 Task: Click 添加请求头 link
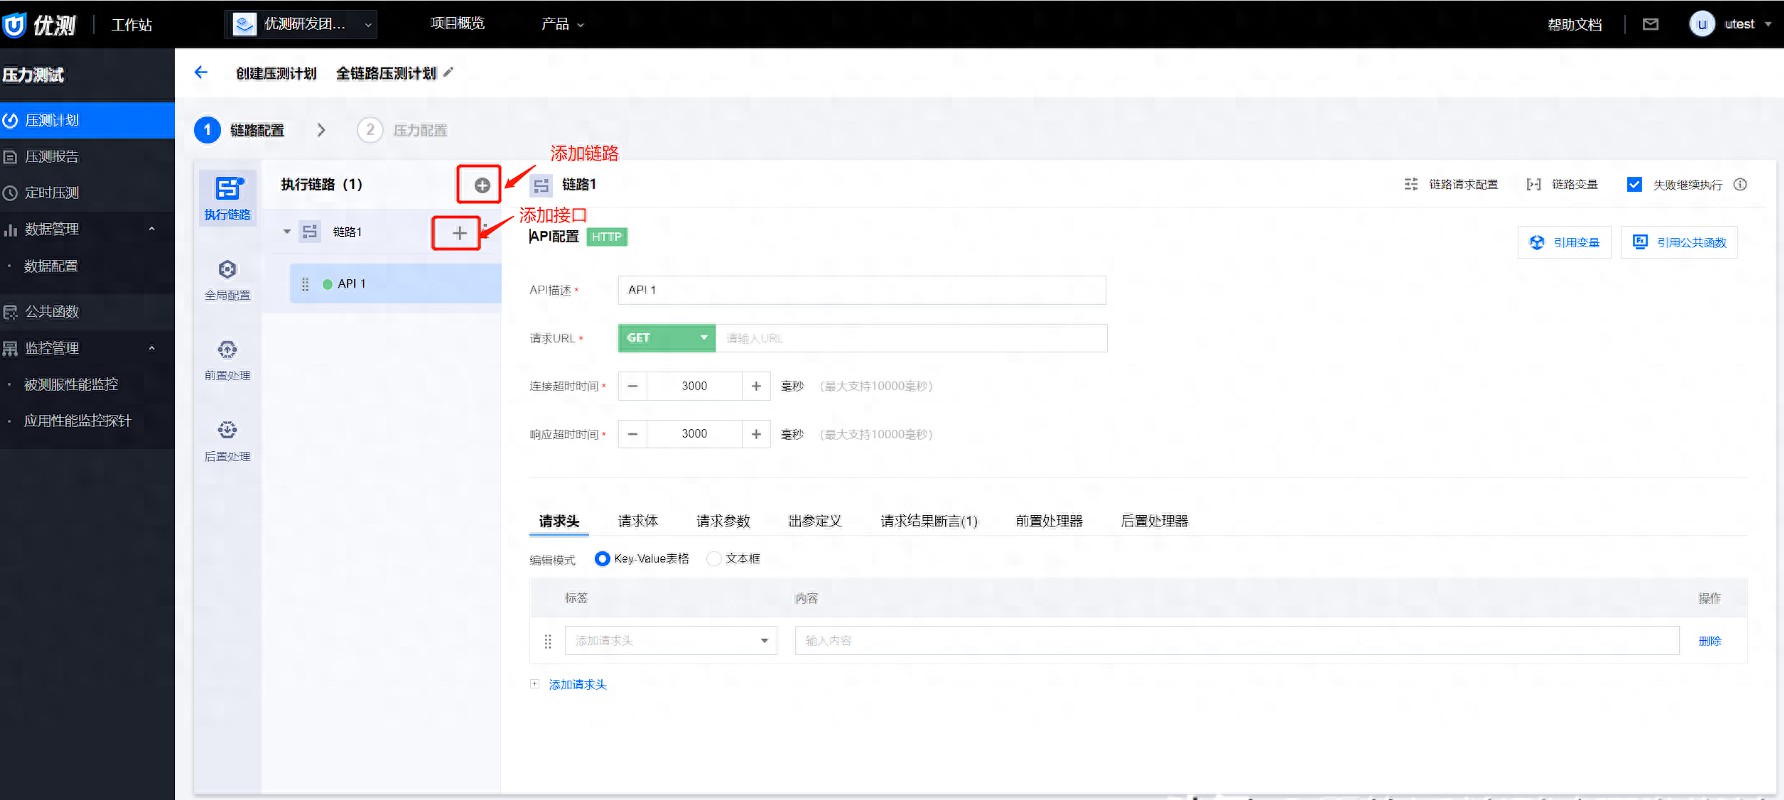click(577, 685)
